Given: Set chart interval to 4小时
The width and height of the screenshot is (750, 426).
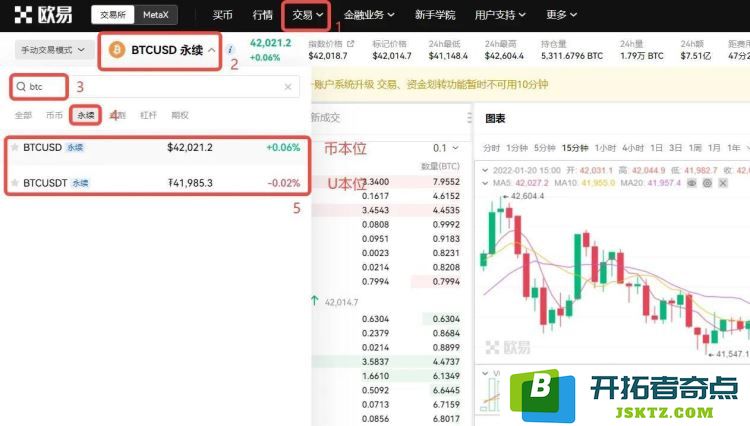Looking at the screenshot, I should point(633,148).
